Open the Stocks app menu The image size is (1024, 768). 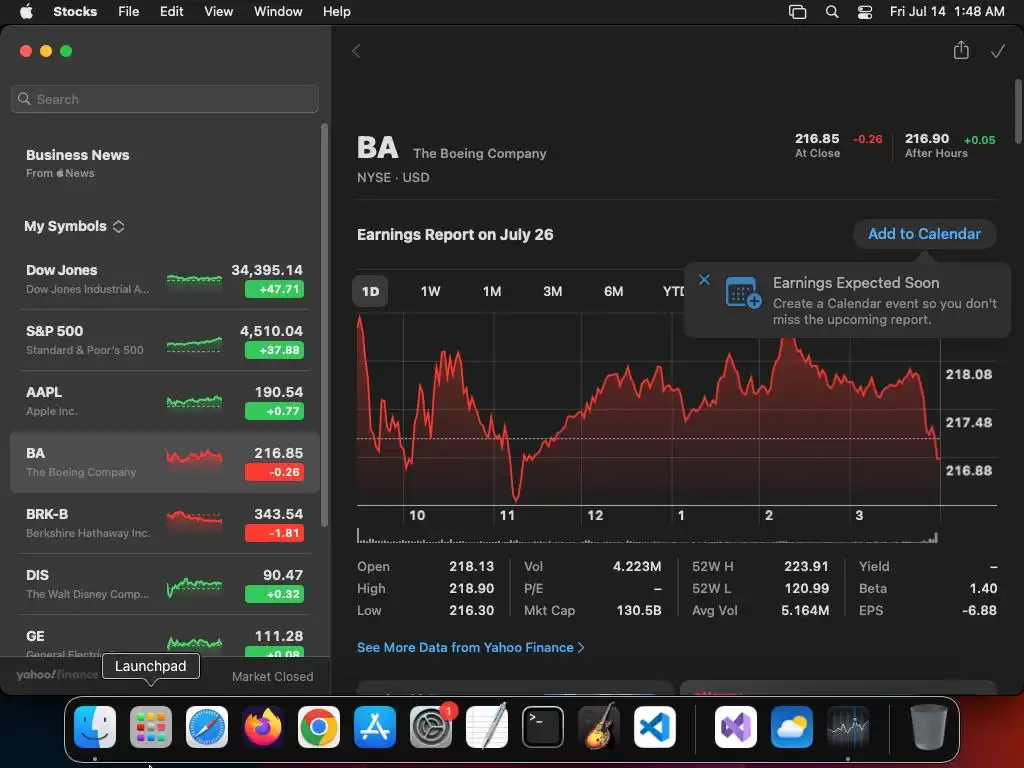[x=75, y=11]
